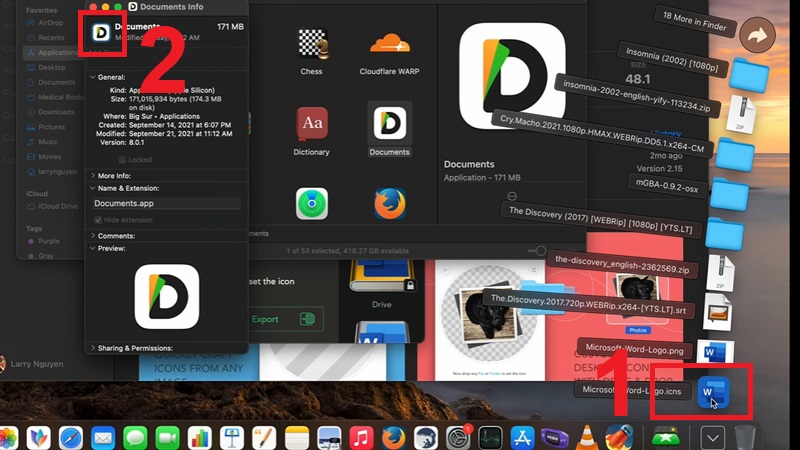The height and width of the screenshot is (450, 800).
Task: Open Image2icon green star Dock icon
Action: click(666, 437)
